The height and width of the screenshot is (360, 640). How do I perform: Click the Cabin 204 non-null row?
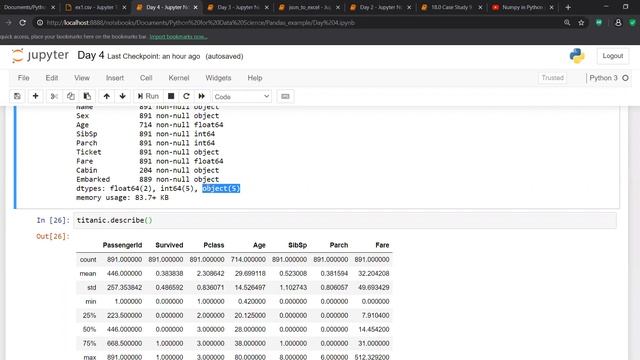point(147,170)
